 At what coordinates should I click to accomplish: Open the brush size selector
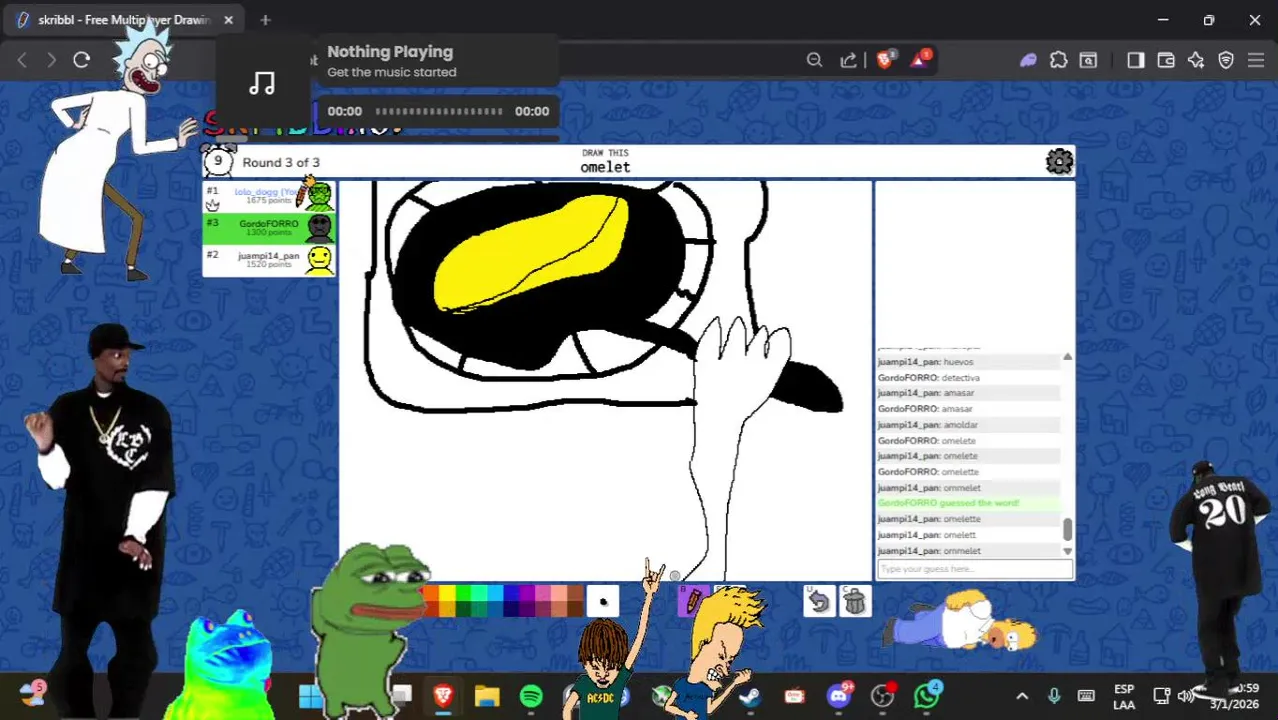[x=603, y=601]
